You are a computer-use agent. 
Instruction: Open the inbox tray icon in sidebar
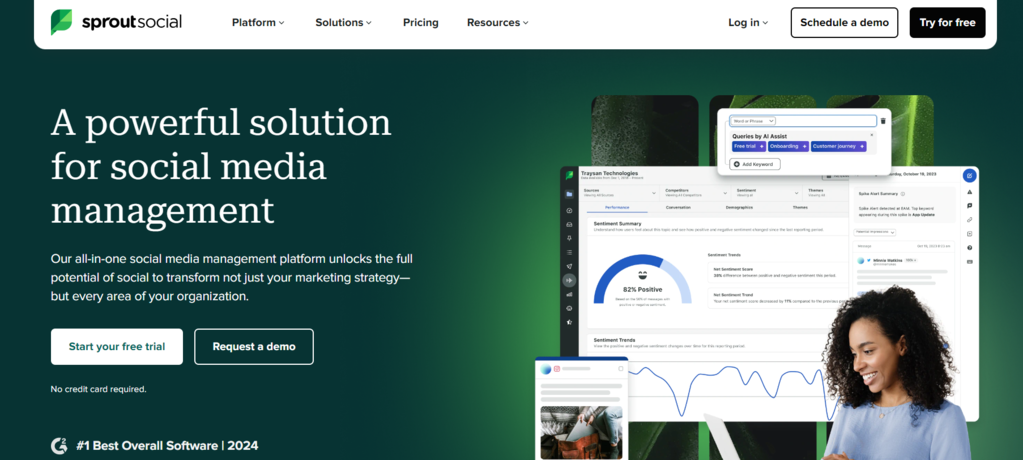570,224
